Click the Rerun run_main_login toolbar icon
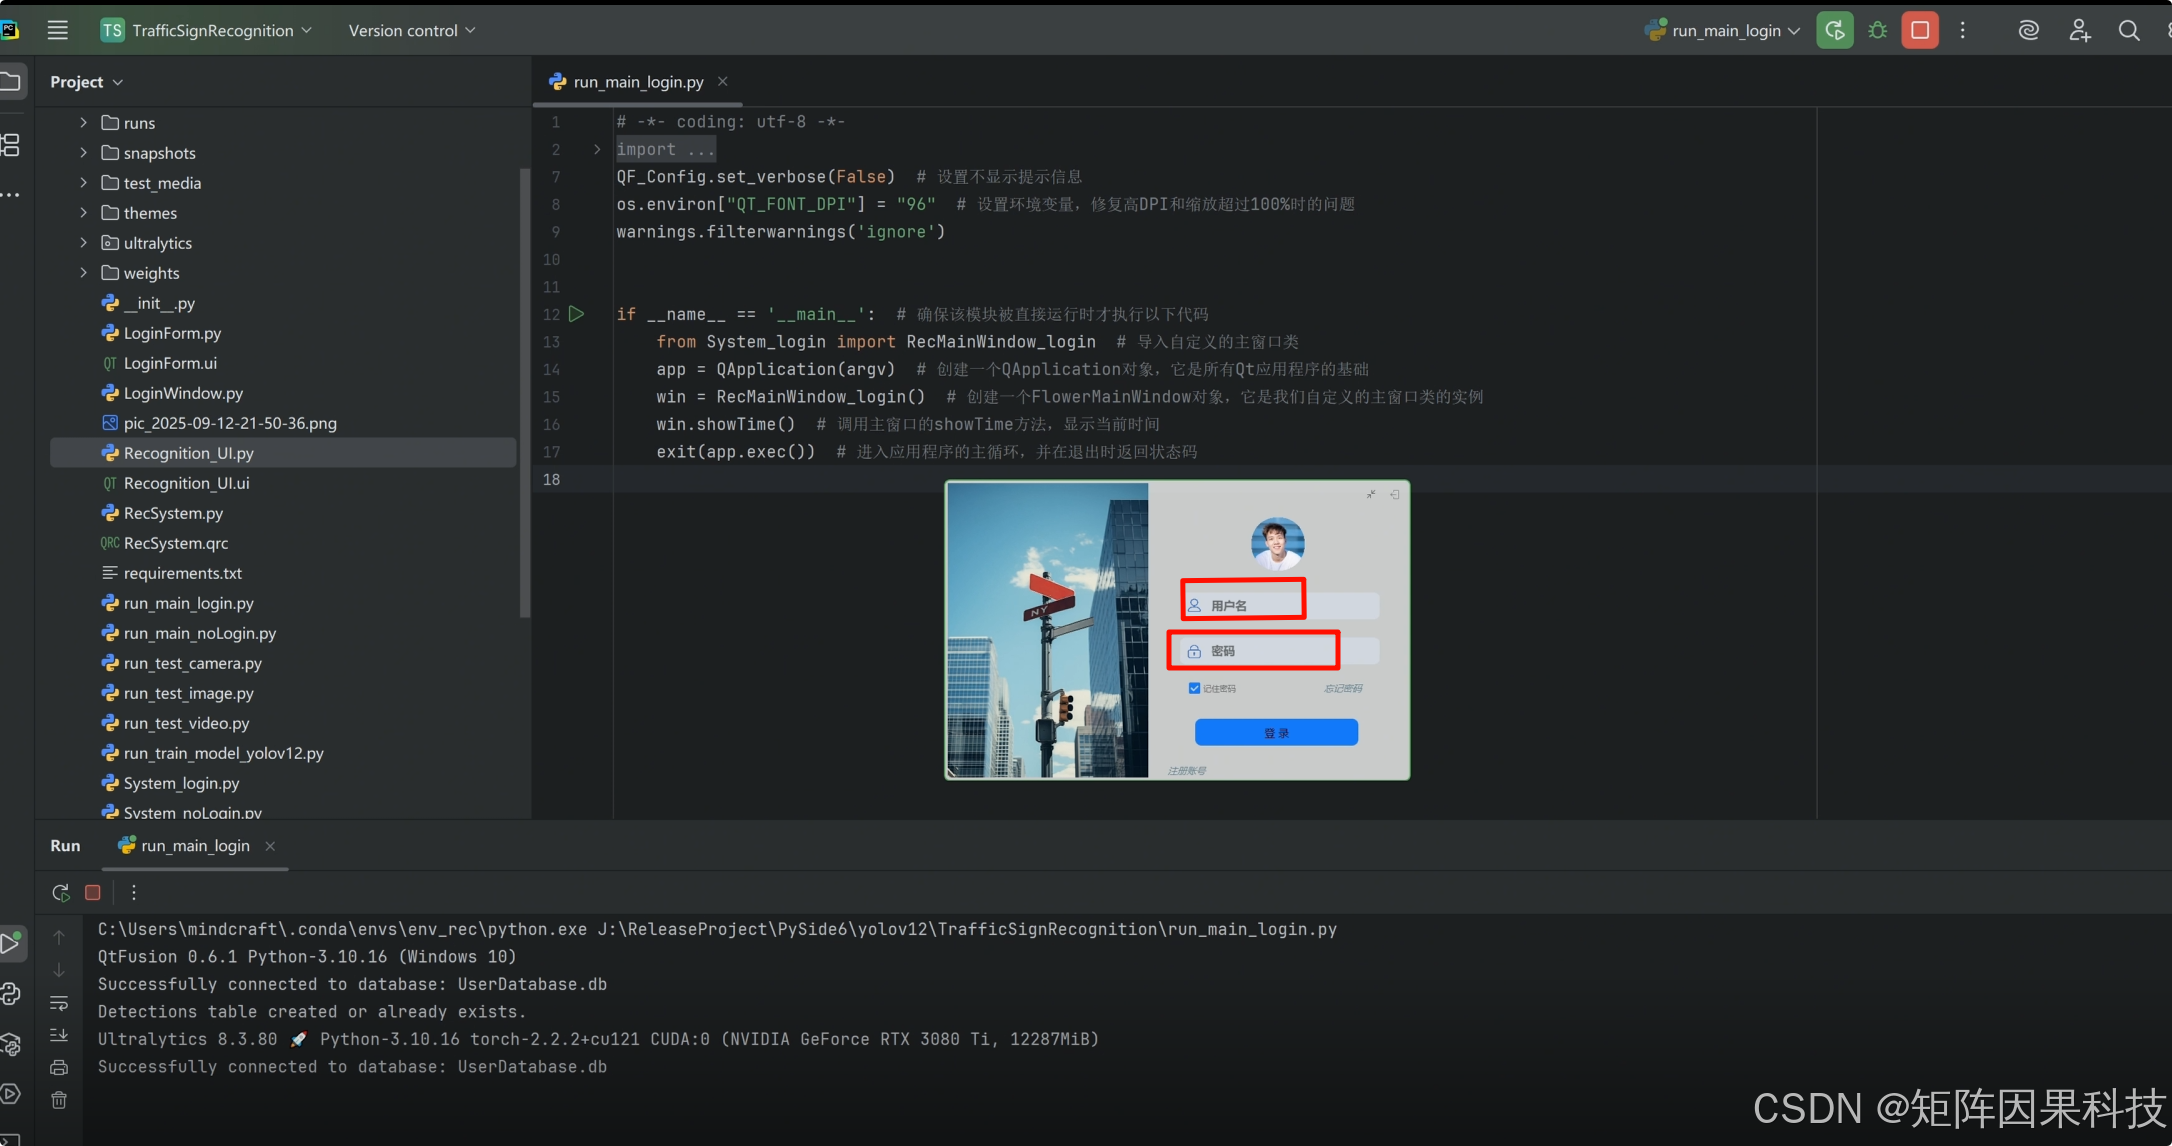This screenshot has width=2172, height=1146. click(1834, 30)
